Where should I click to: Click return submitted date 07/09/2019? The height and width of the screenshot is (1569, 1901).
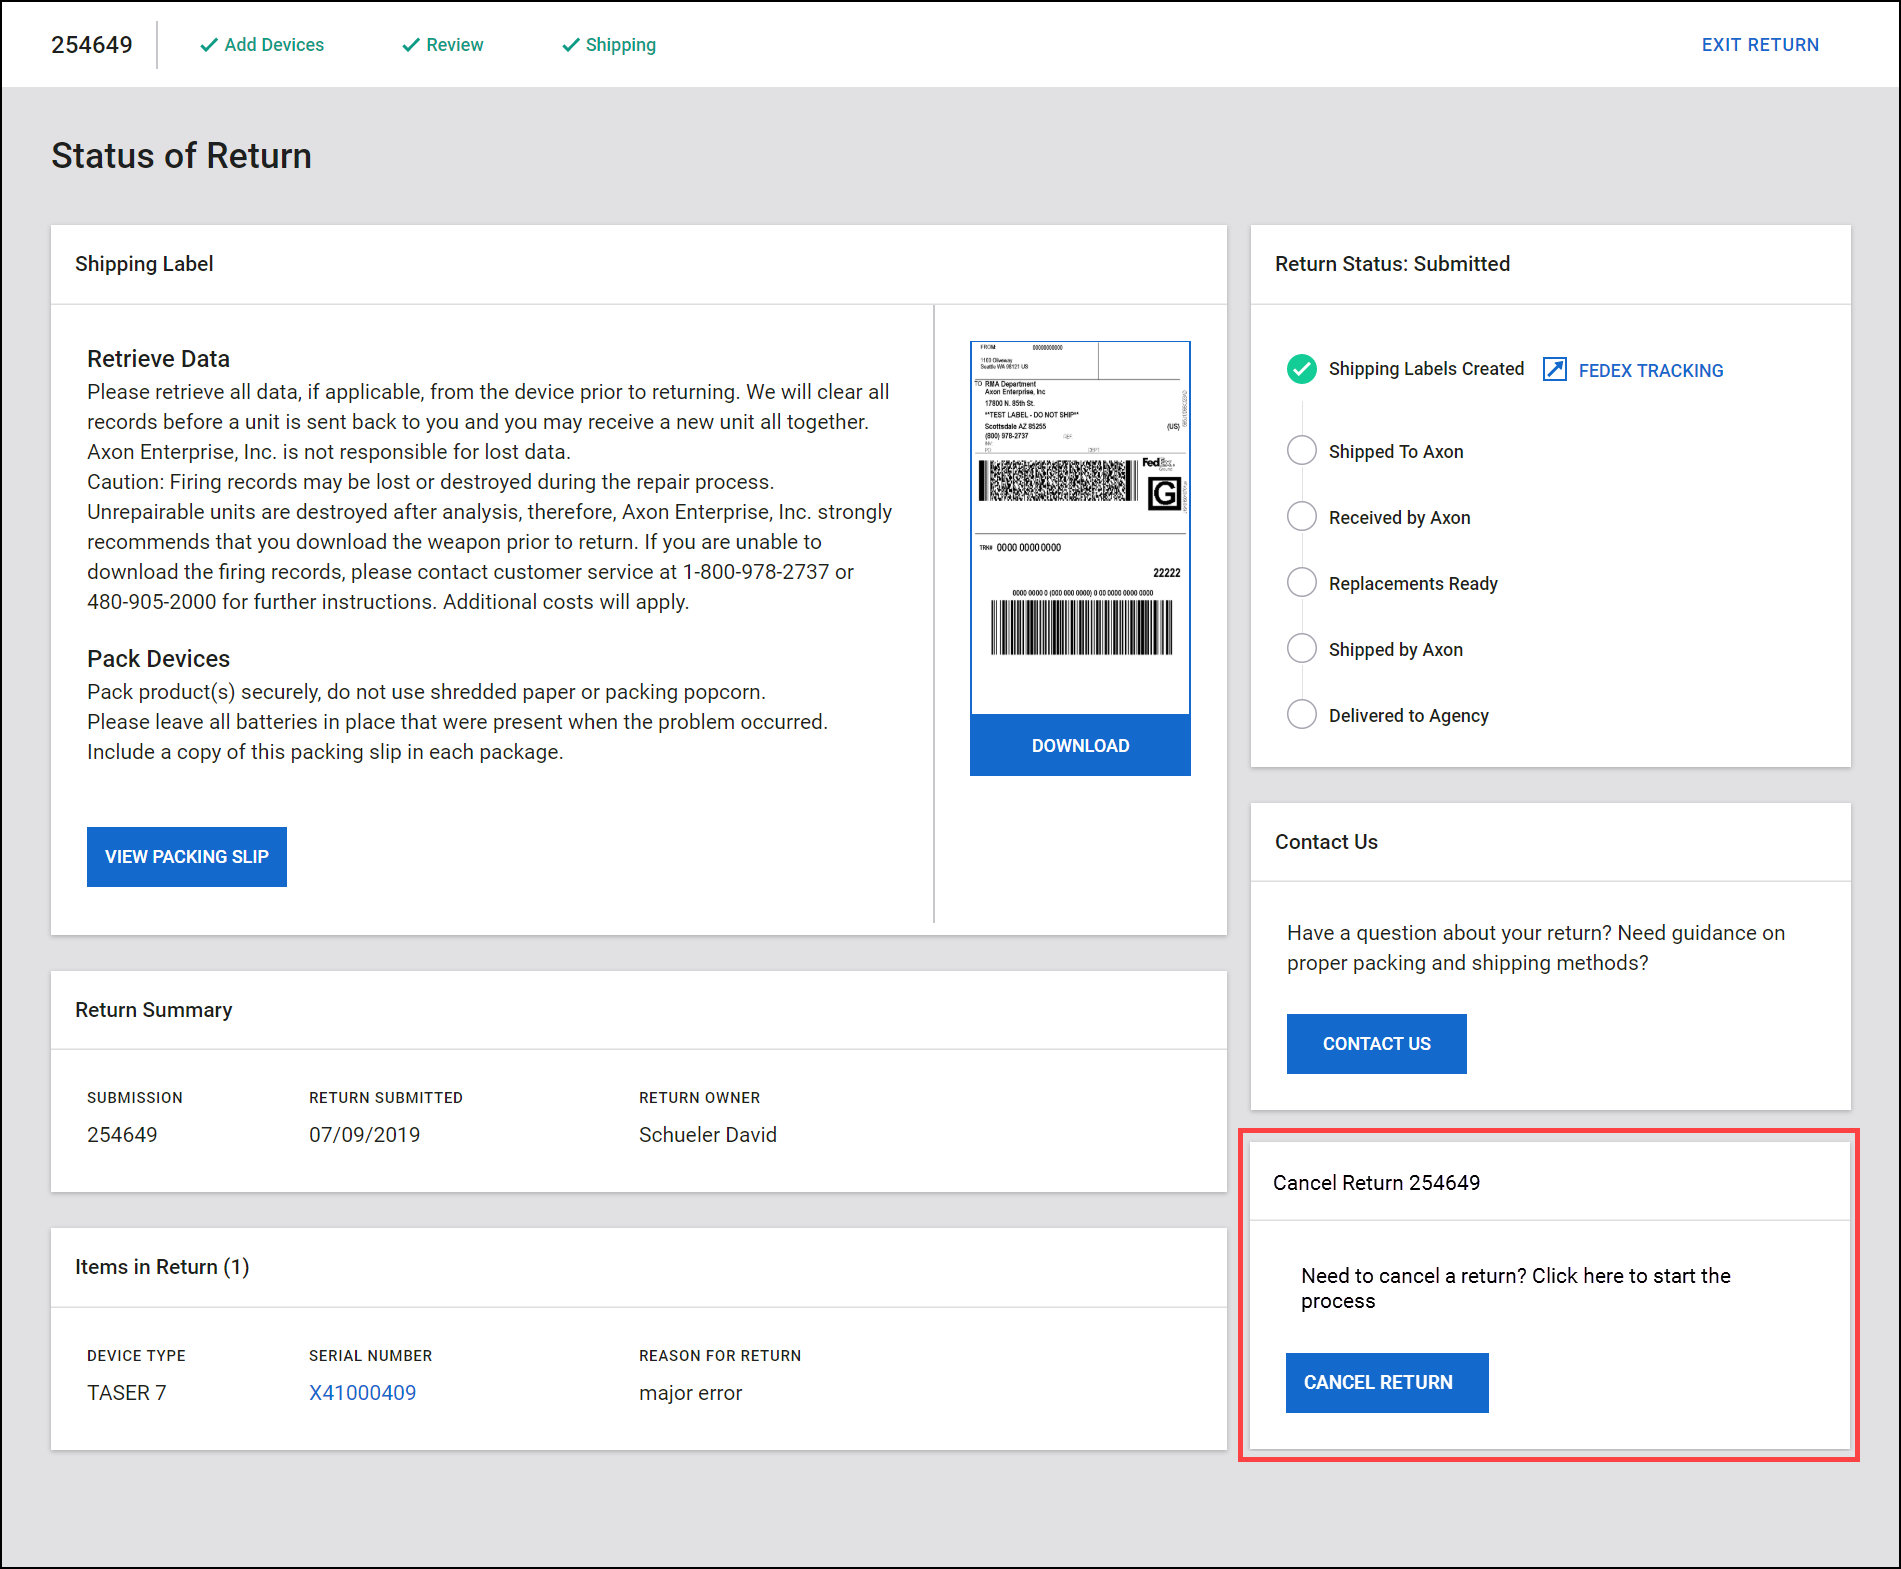point(364,1135)
